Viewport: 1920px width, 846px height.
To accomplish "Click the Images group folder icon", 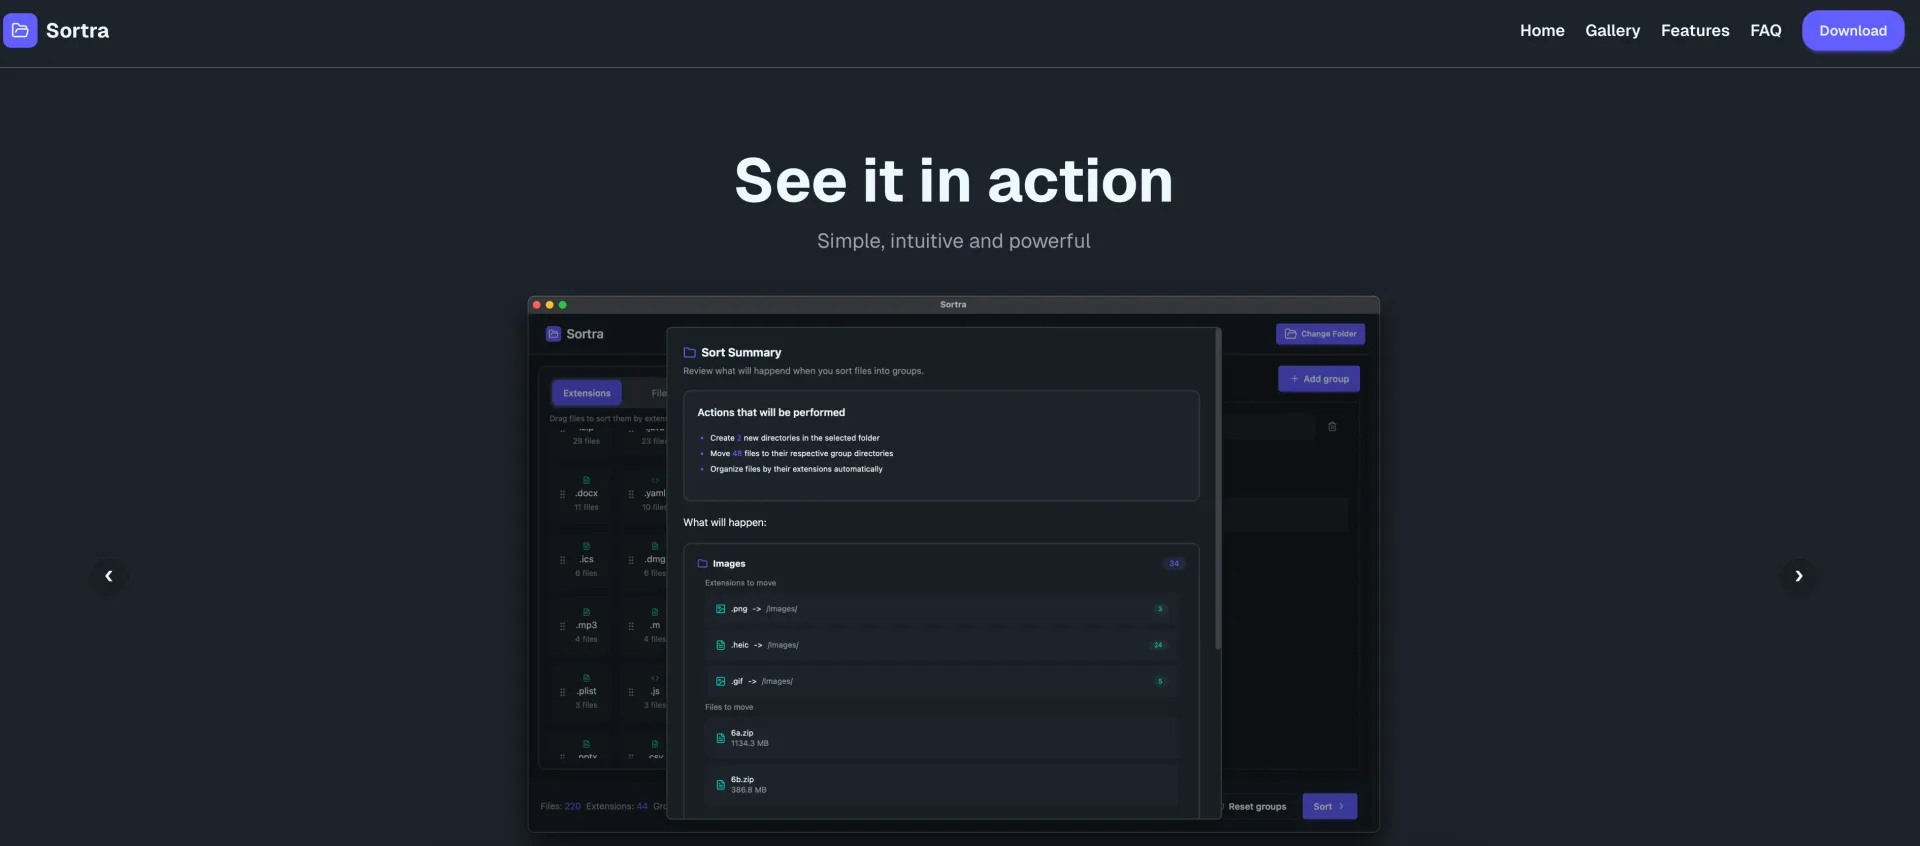I will pos(702,564).
